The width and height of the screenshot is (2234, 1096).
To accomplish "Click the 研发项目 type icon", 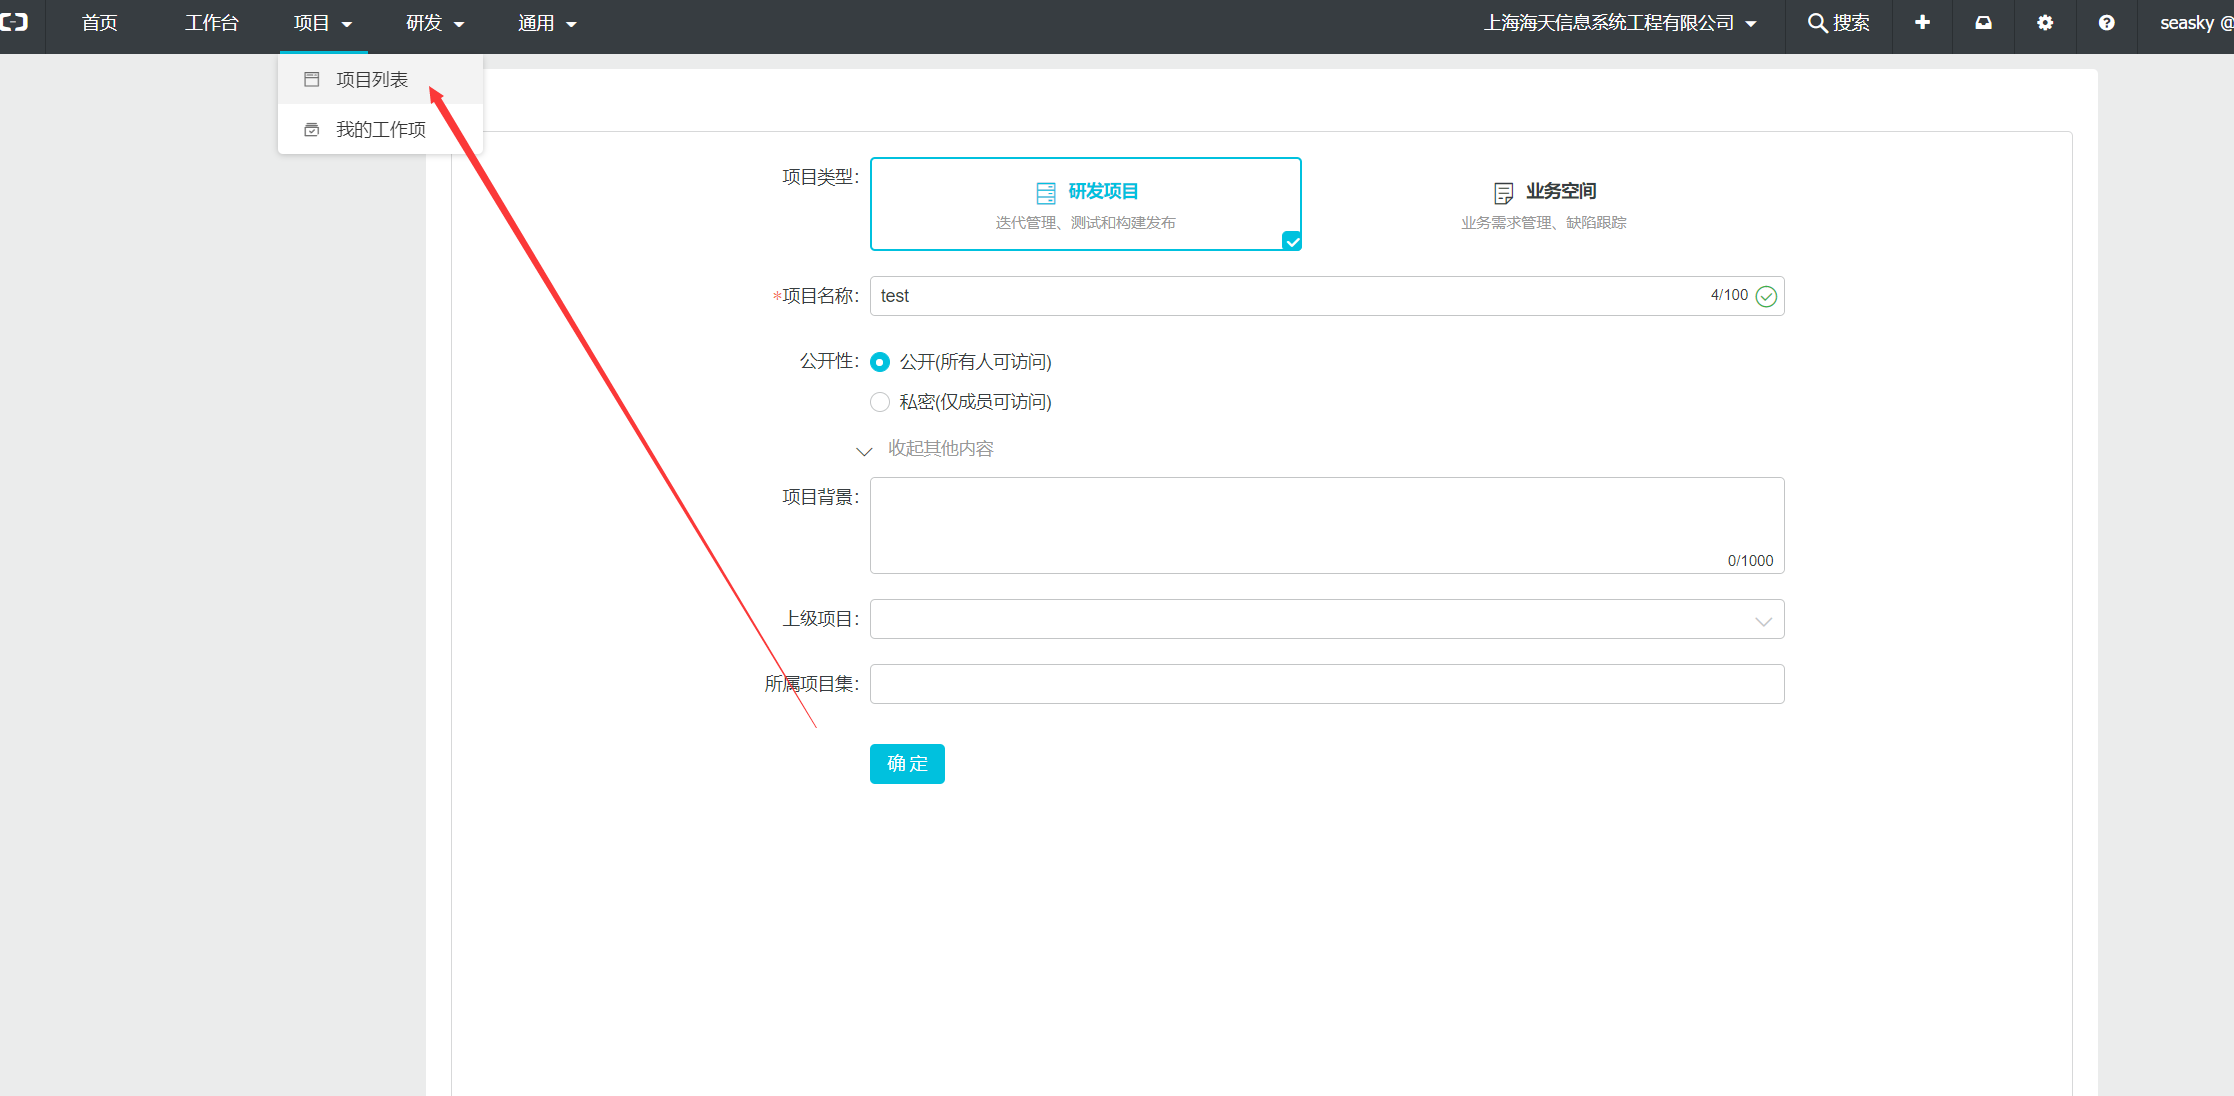I will (1046, 192).
